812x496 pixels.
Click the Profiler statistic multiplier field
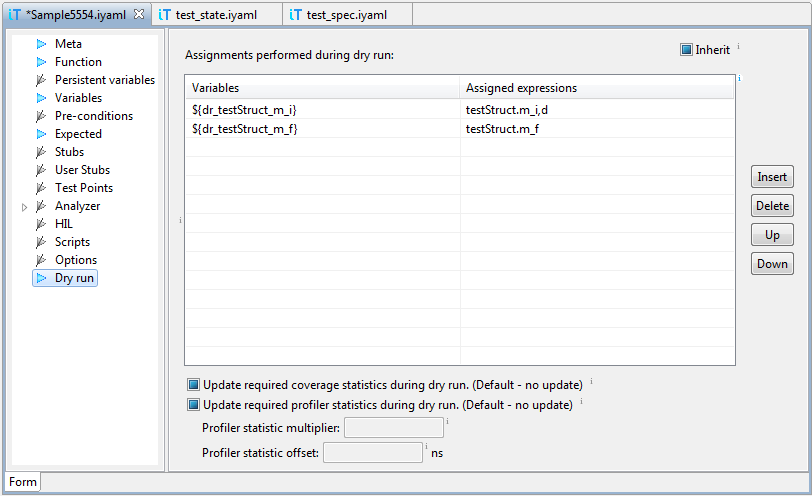[x=393, y=428]
